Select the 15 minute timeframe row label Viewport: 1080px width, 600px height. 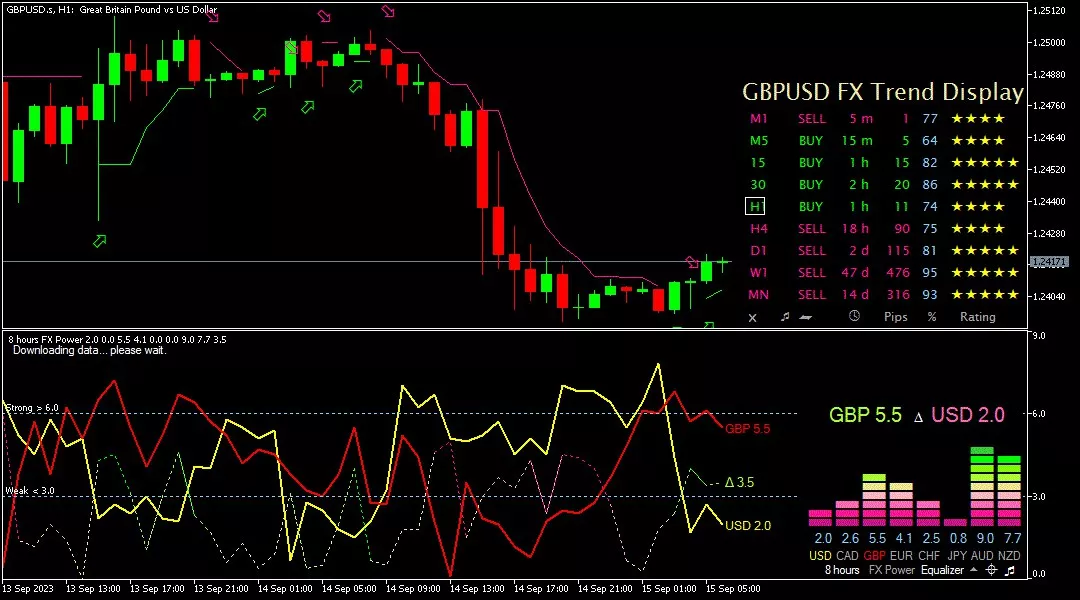758,163
